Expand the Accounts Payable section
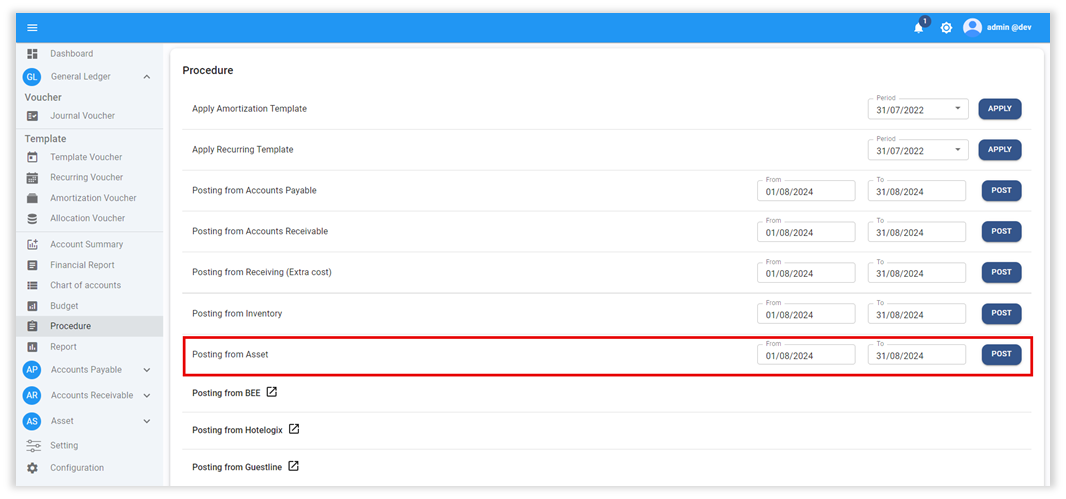 click(147, 370)
